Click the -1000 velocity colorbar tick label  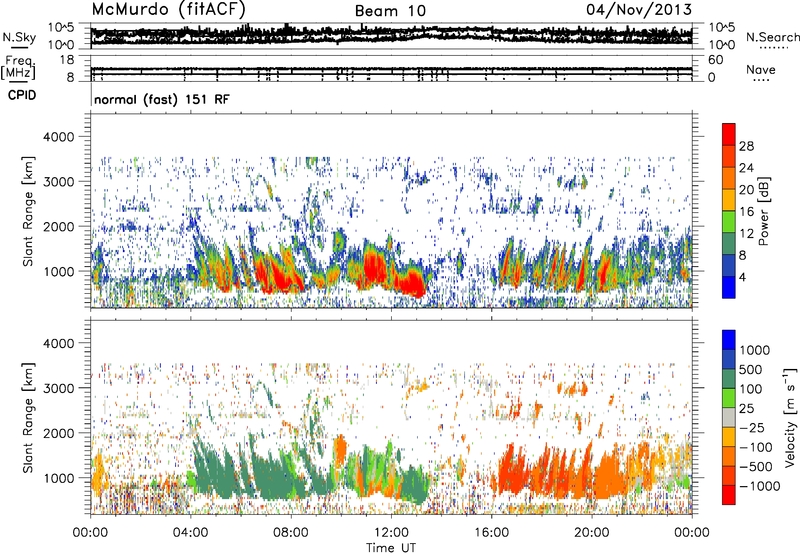pyautogui.click(x=760, y=486)
